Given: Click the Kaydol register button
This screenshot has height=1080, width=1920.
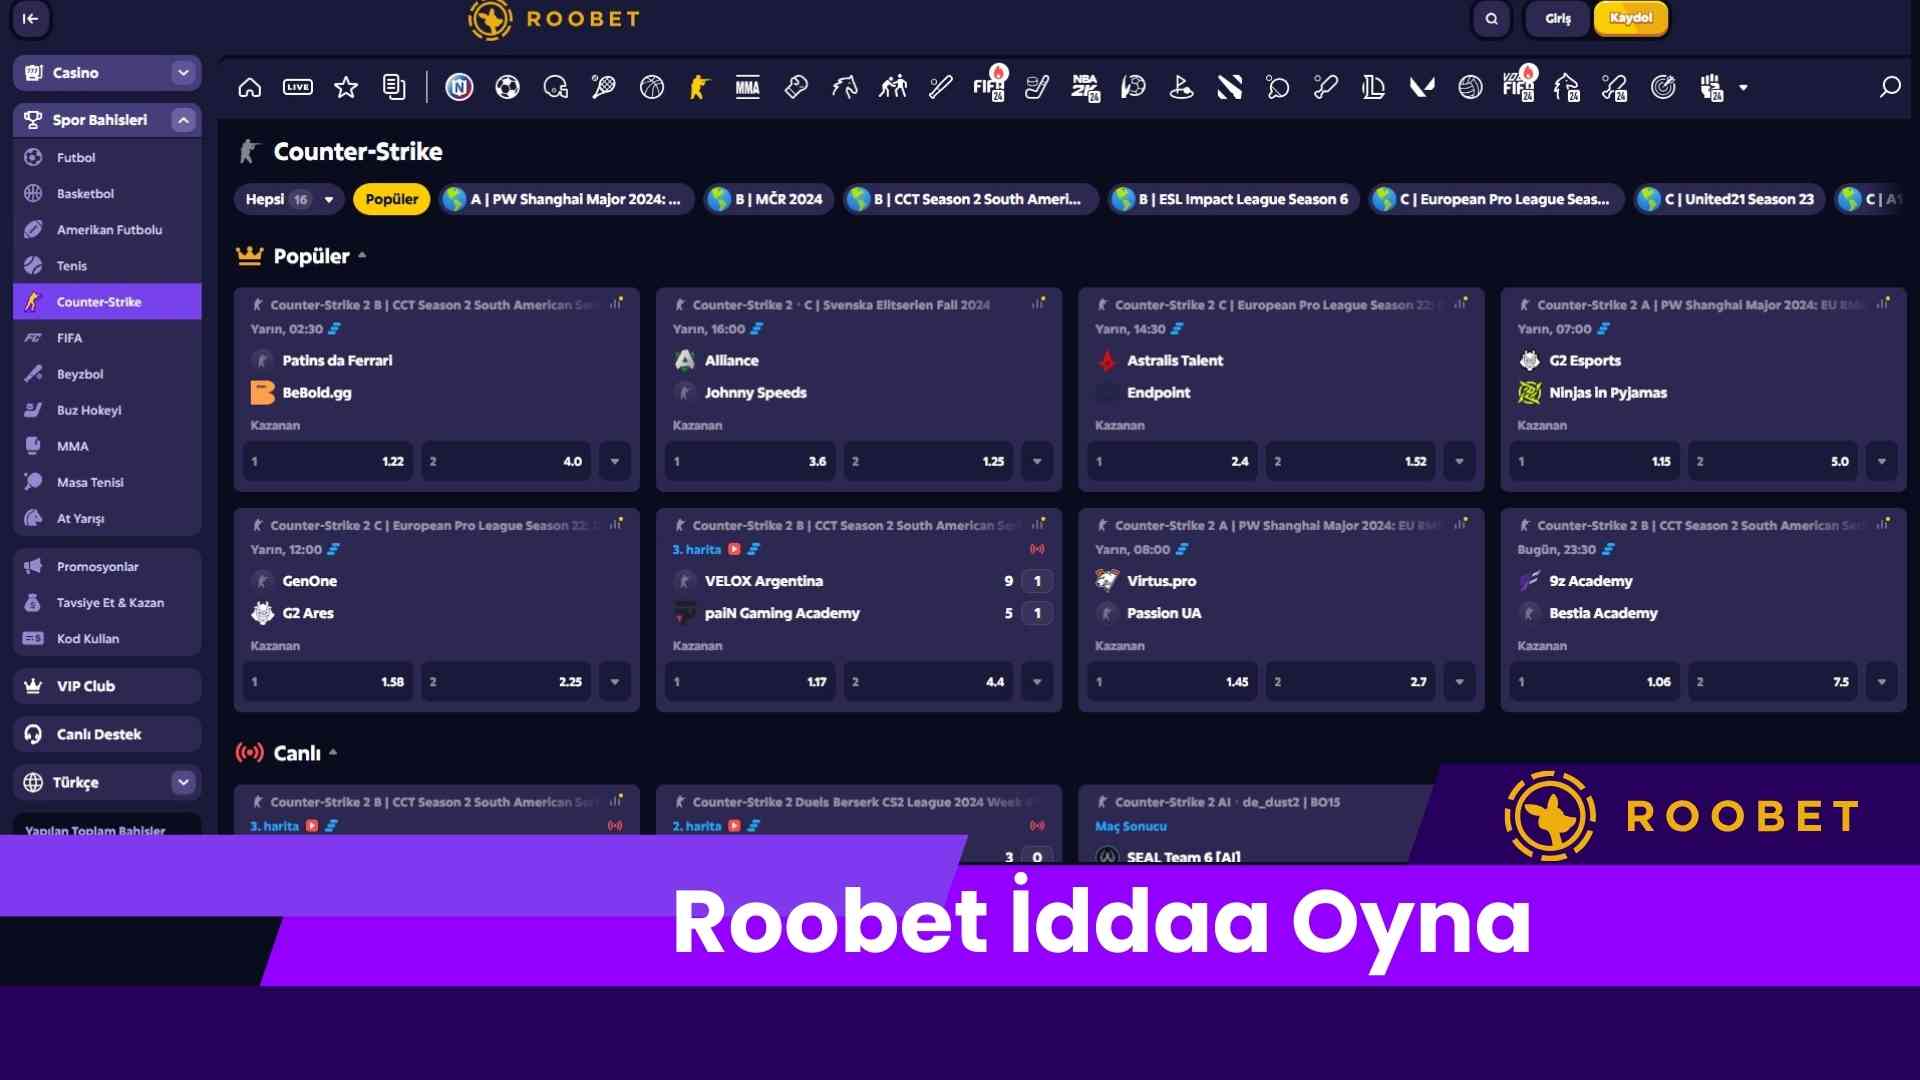Looking at the screenshot, I should point(1631,18).
